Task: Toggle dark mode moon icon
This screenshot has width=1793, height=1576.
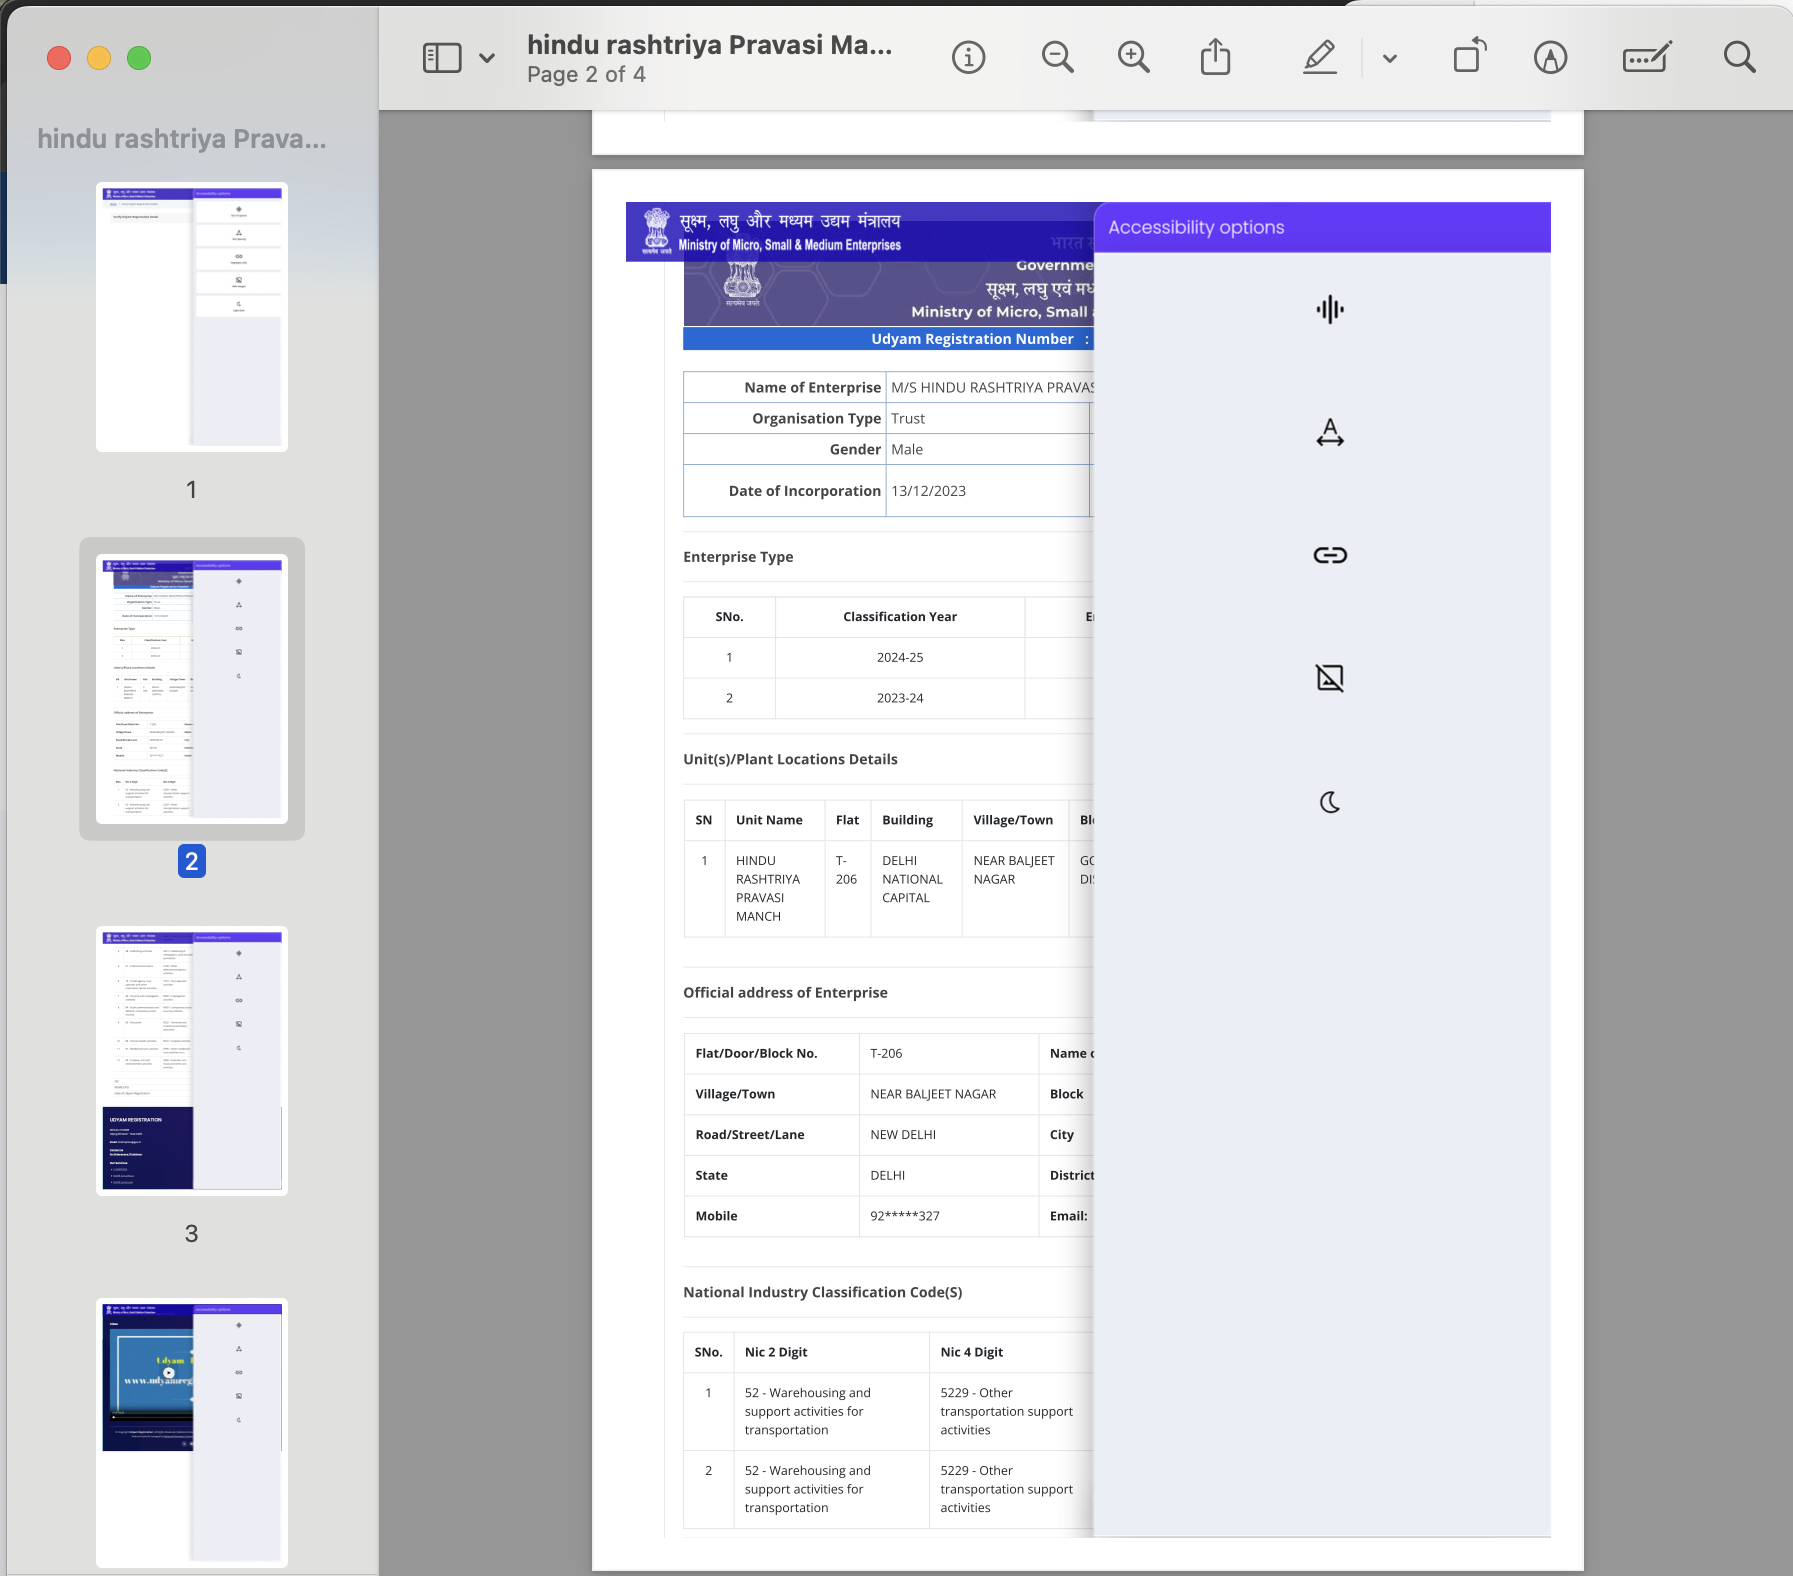Action: 1329,802
